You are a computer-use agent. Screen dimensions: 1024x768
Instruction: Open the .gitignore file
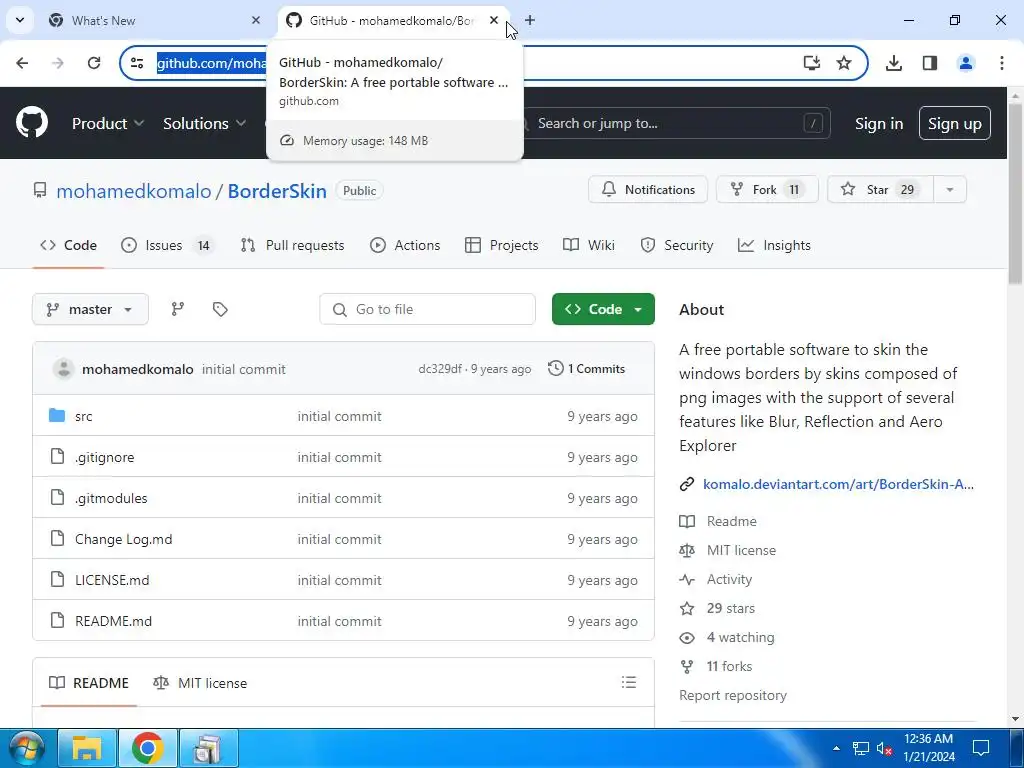point(104,457)
